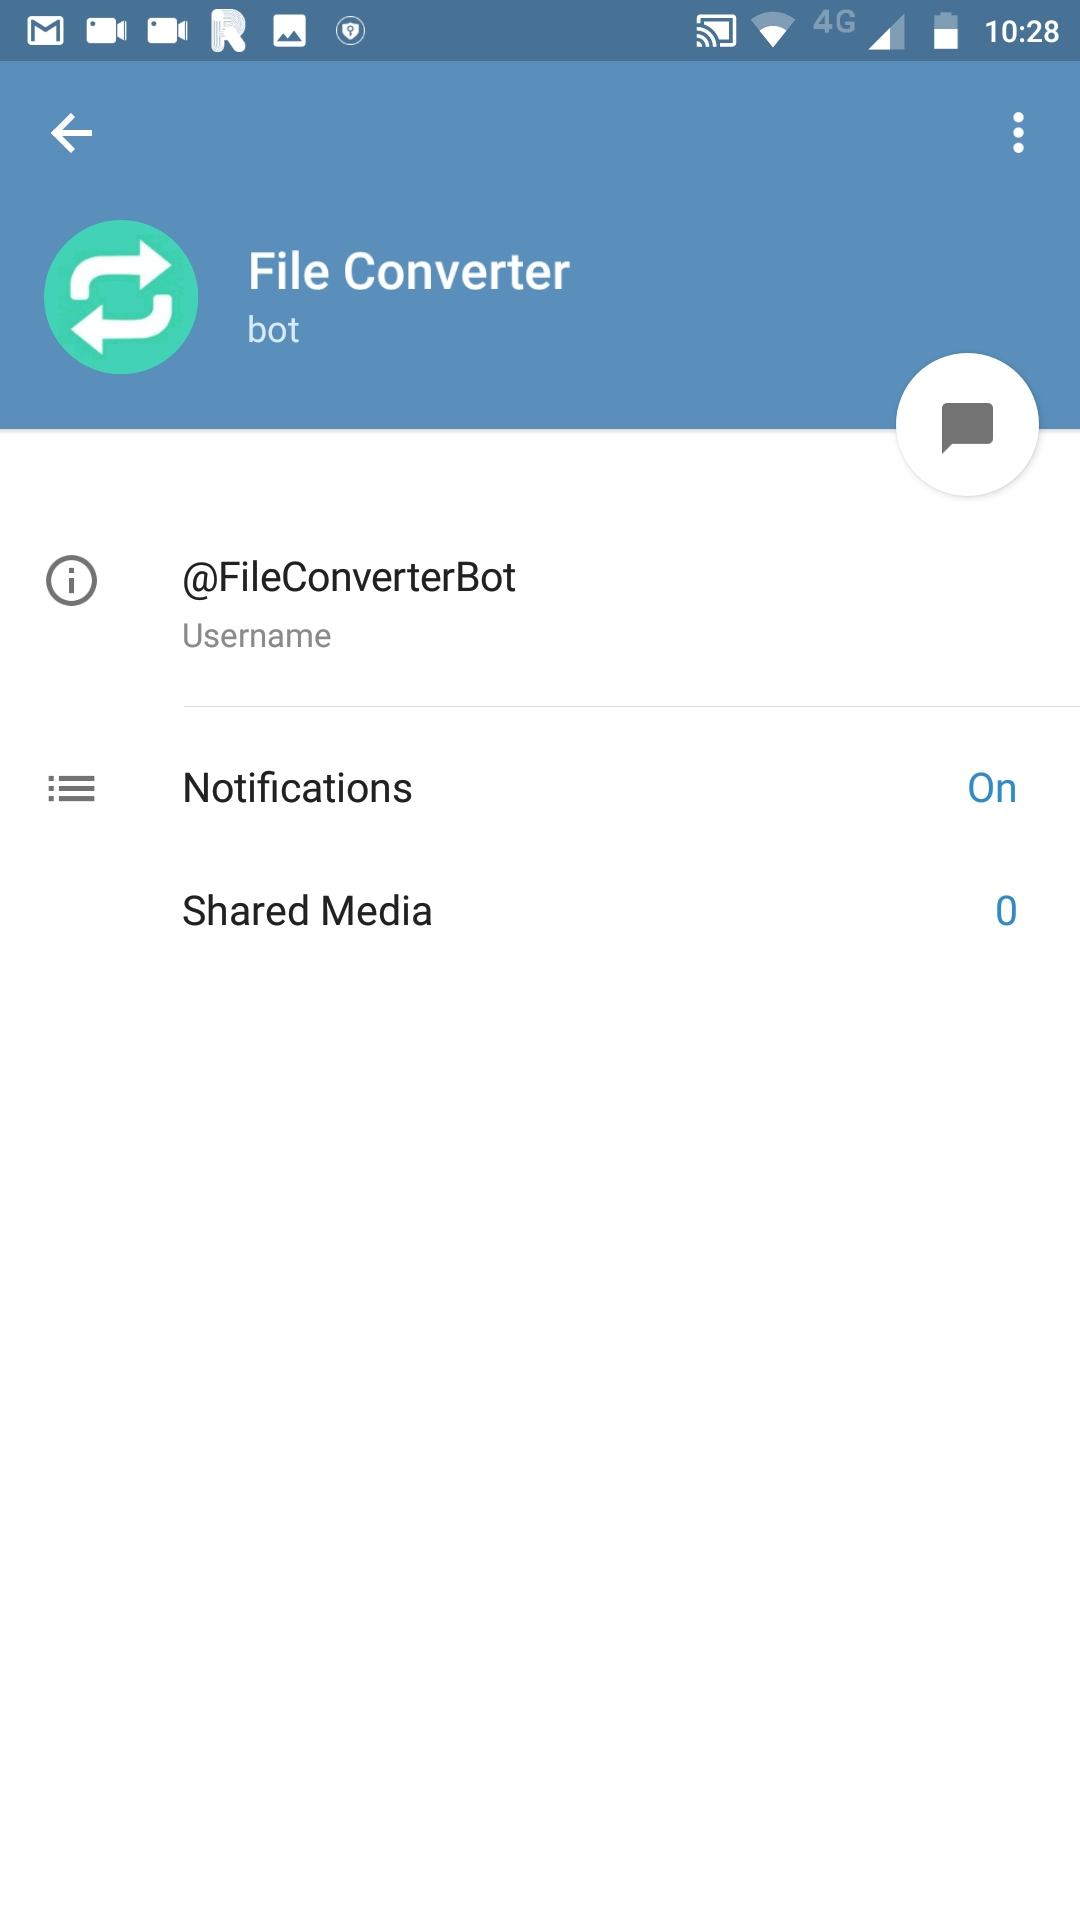The height and width of the screenshot is (1920, 1080).
Task: Tap the Gmail notification icon in status bar
Action: 46,31
